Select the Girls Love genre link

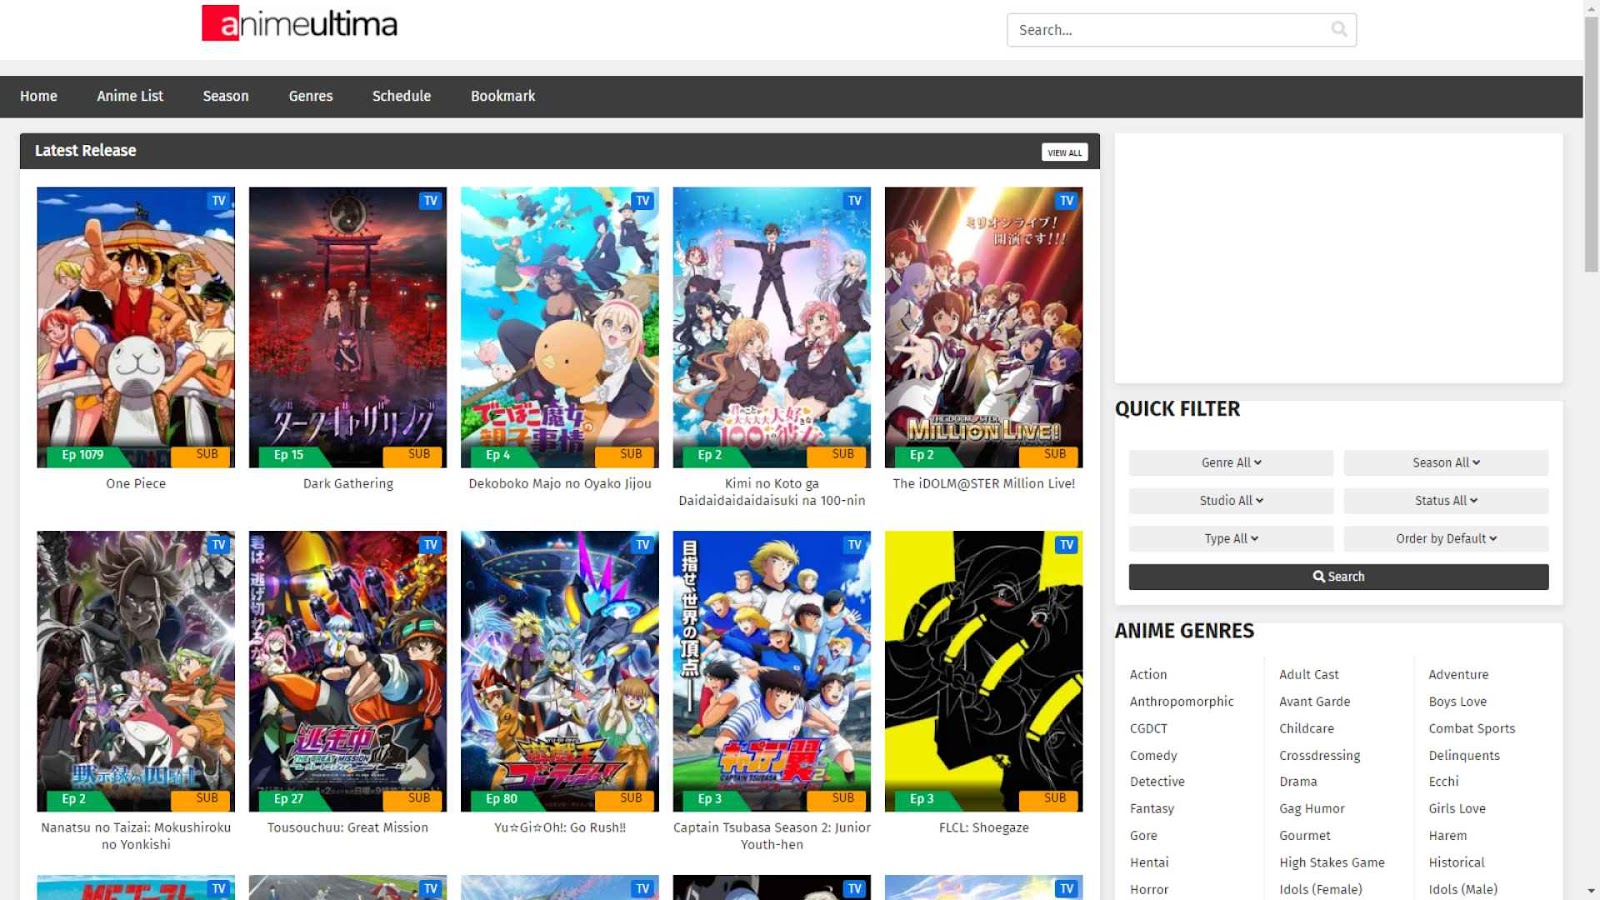coord(1458,809)
